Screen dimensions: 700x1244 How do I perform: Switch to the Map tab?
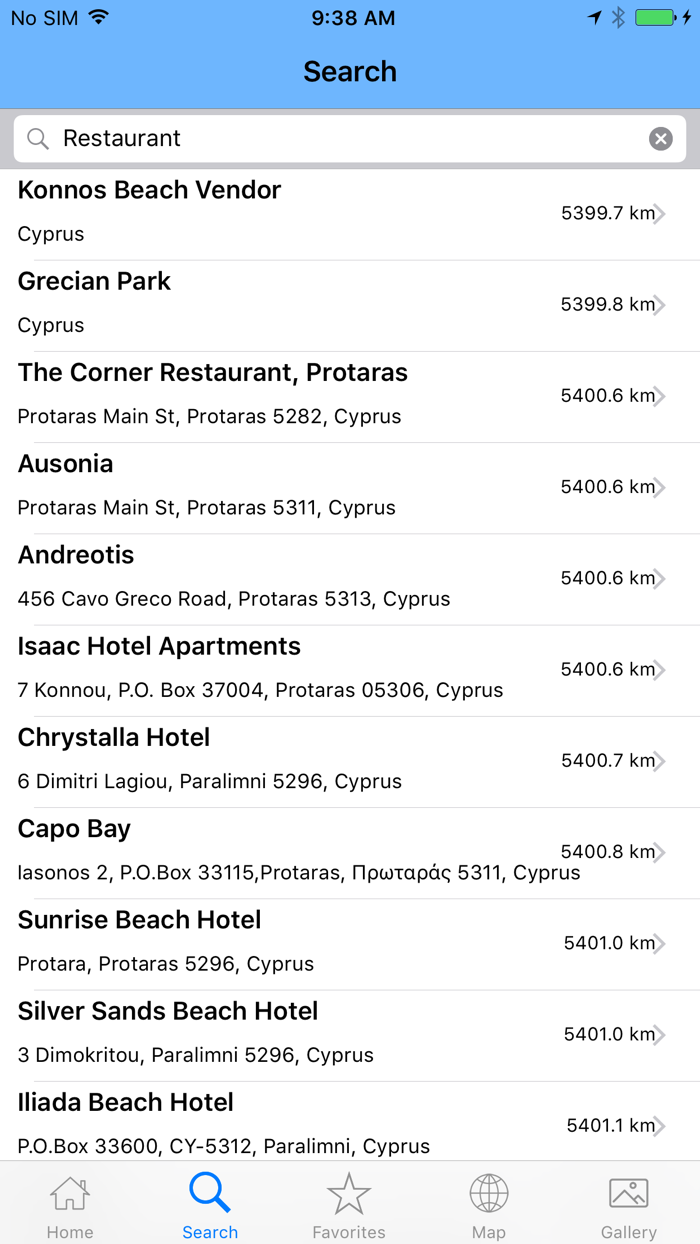(x=489, y=1203)
